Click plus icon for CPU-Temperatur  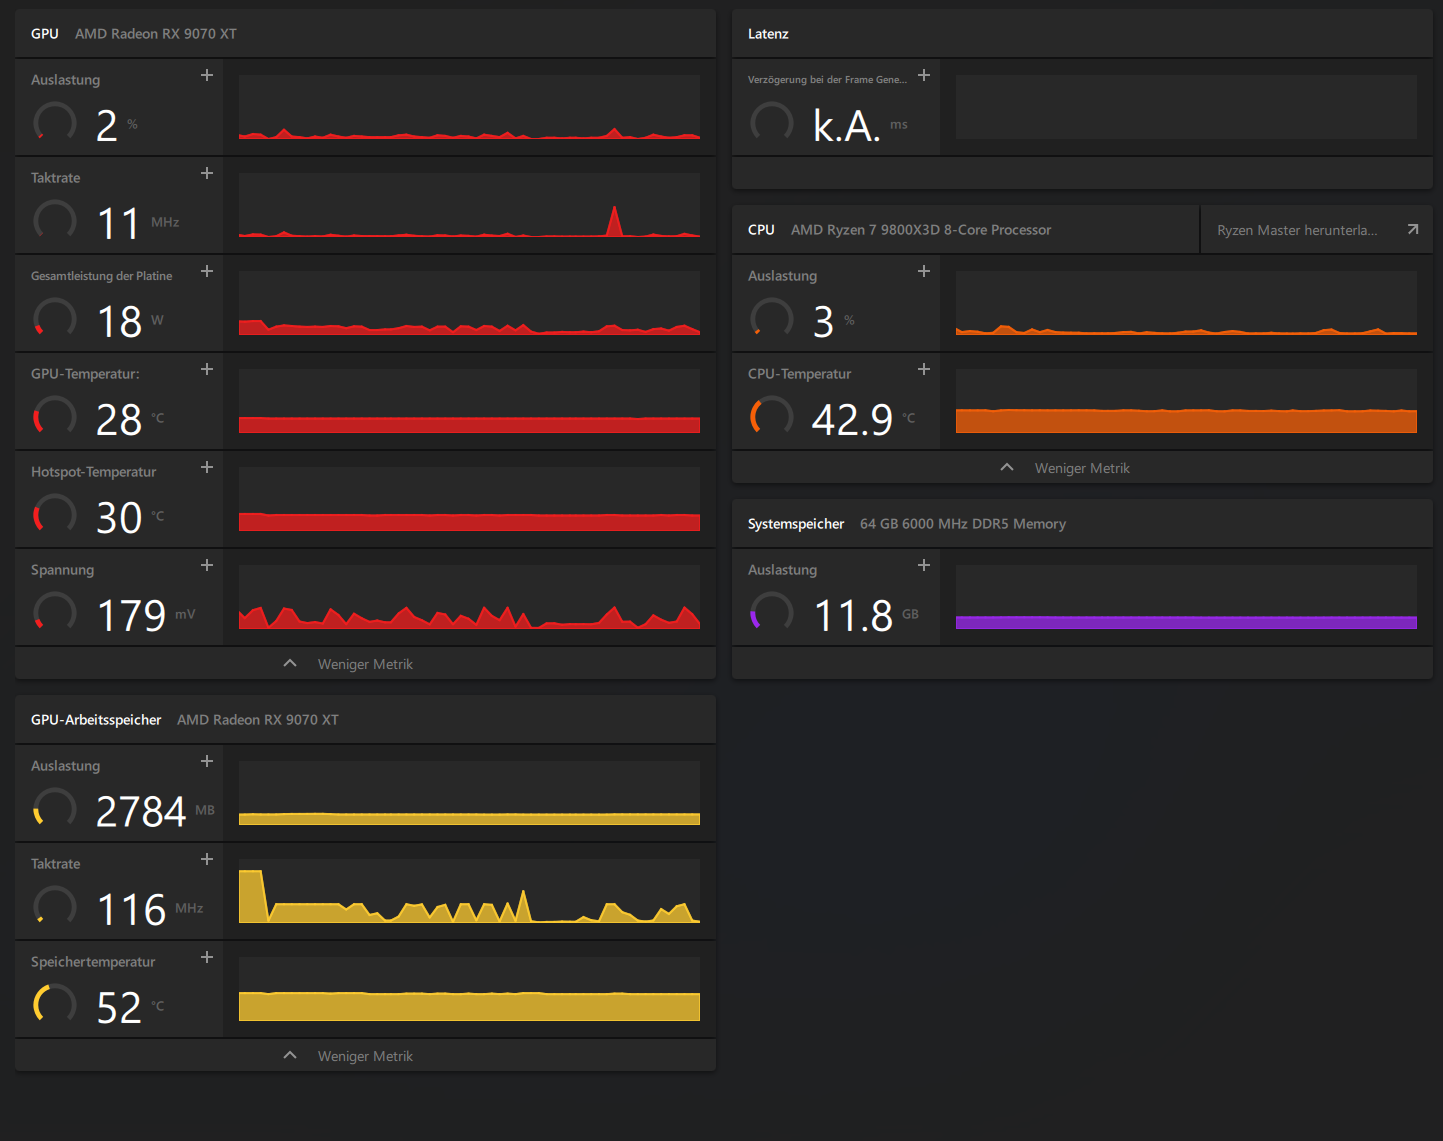924,369
